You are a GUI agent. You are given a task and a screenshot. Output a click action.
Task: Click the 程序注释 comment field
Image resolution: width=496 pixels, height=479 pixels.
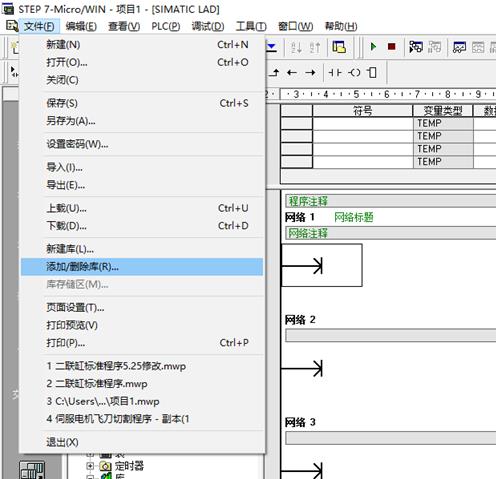pos(391,201)
